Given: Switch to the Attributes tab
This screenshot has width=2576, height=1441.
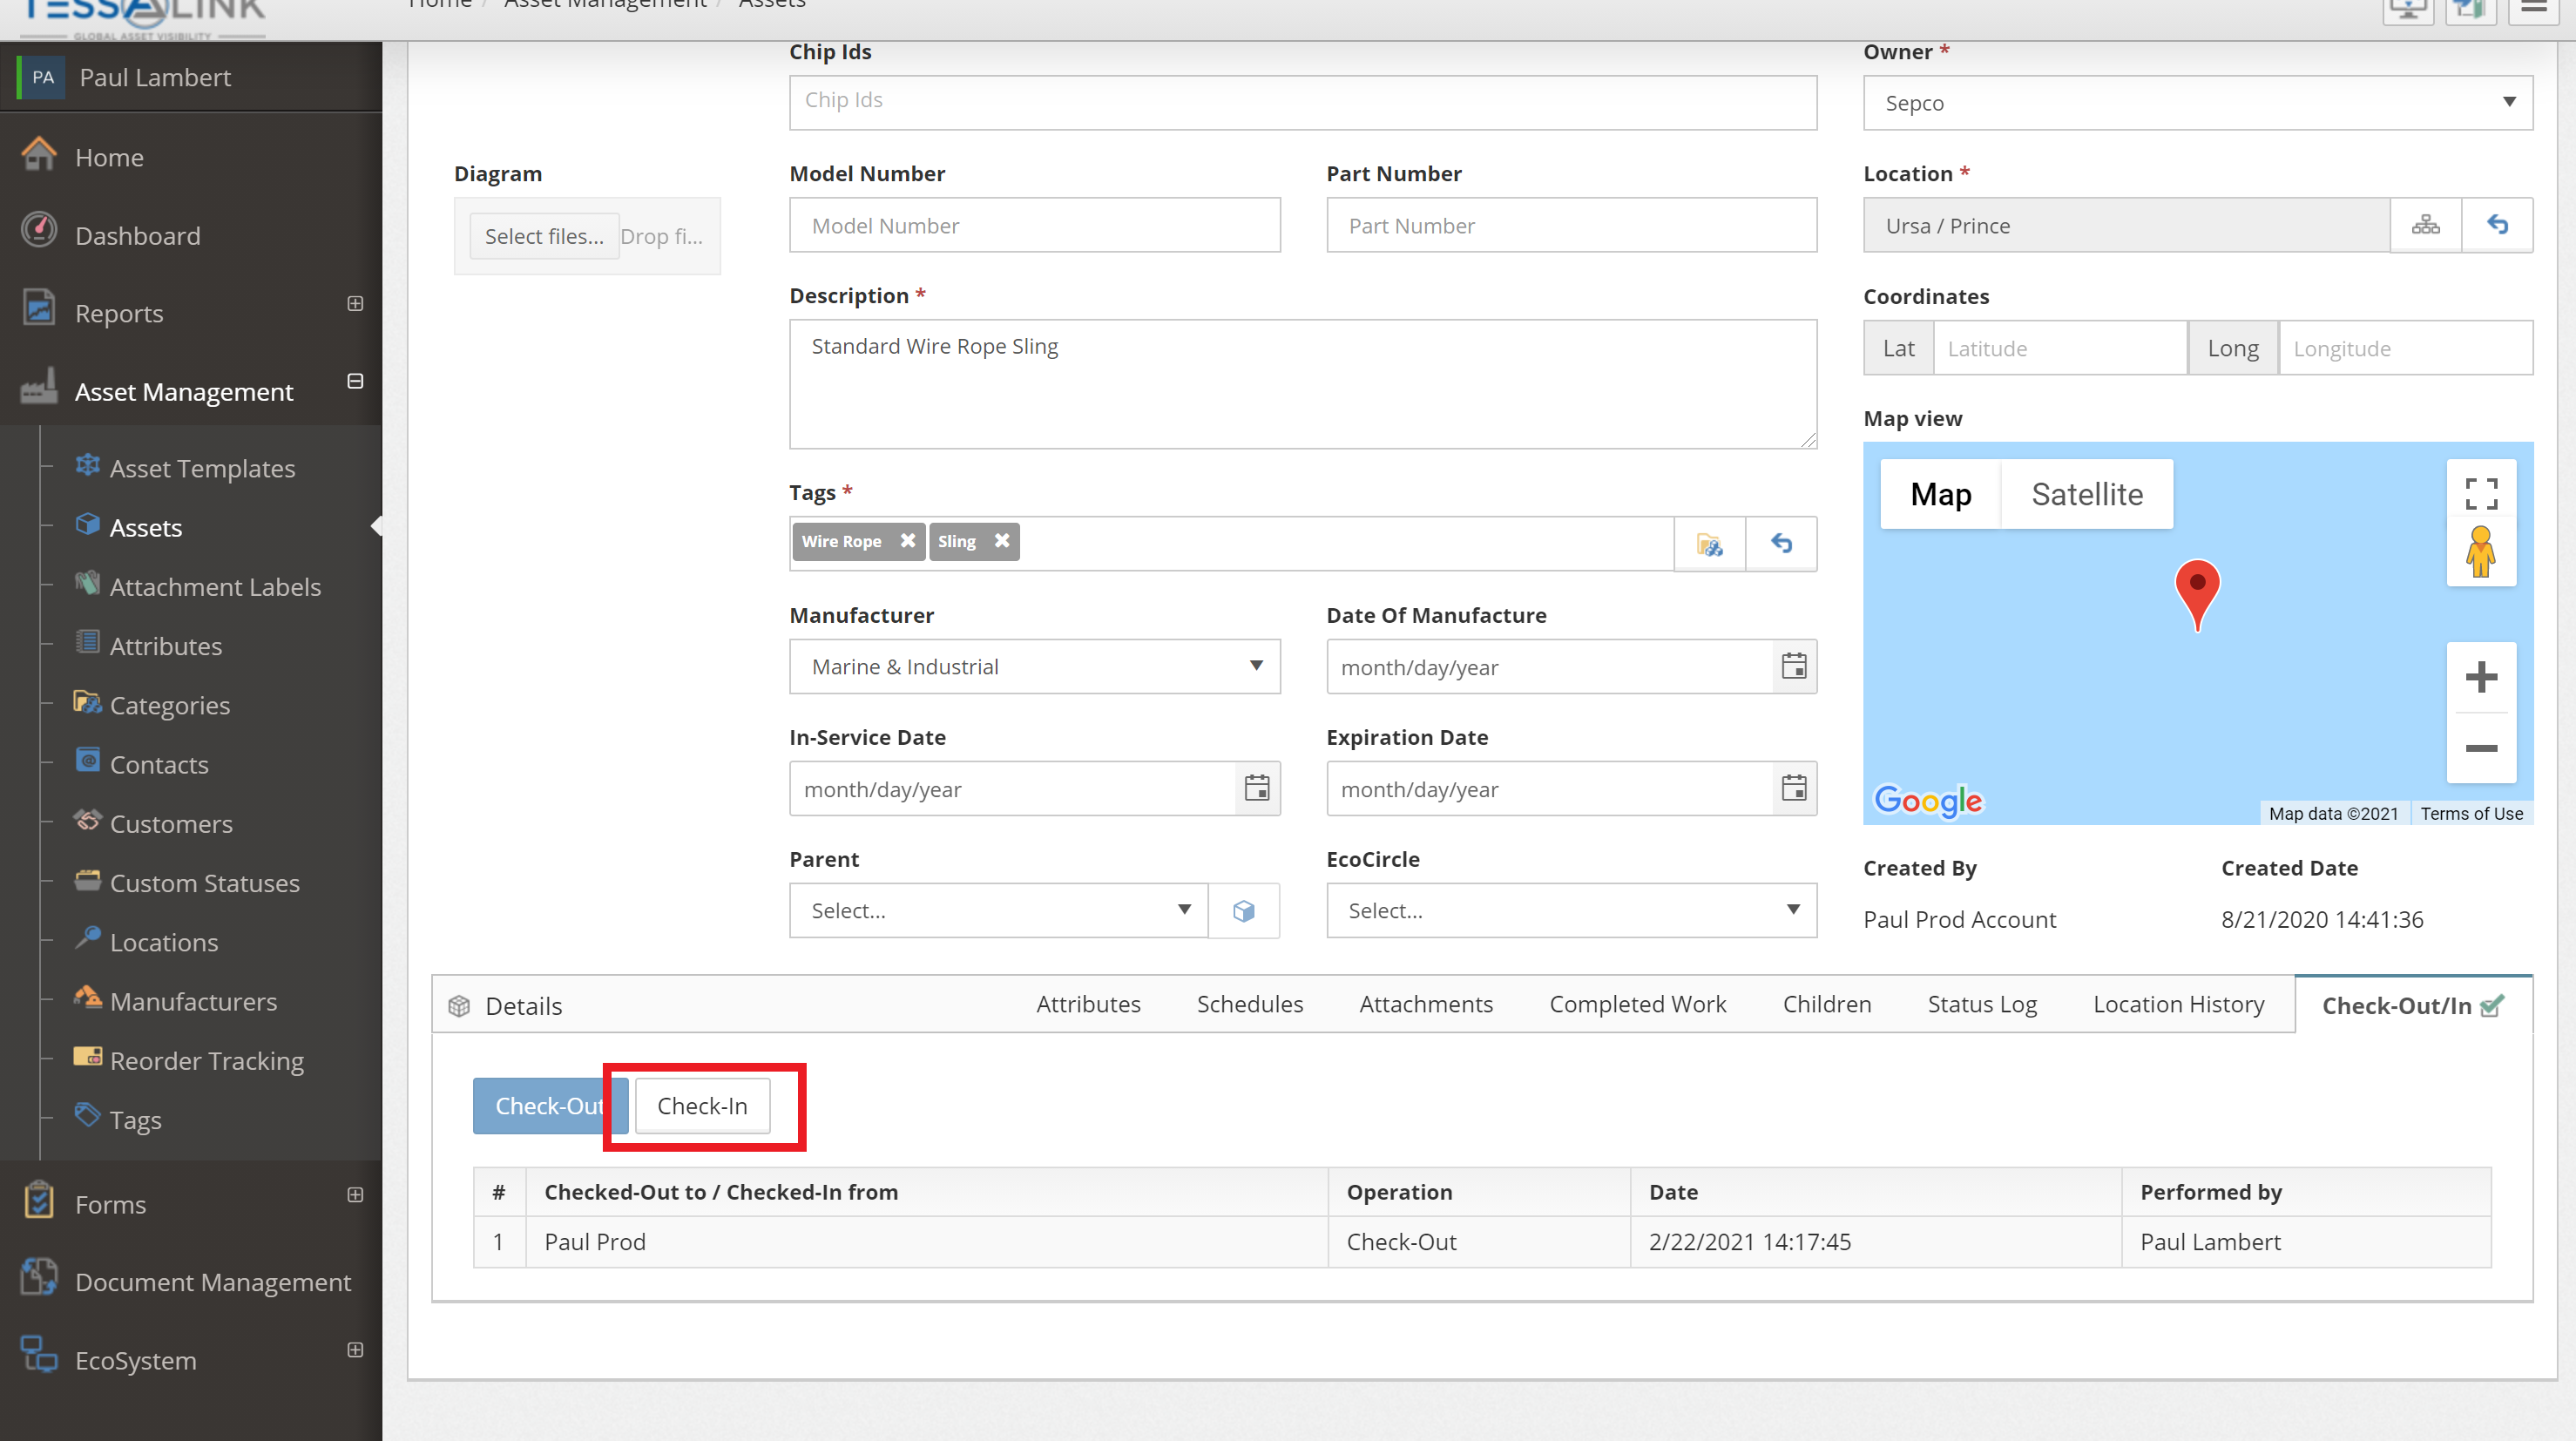Looking at the screenshot, I should 1088,1004.
